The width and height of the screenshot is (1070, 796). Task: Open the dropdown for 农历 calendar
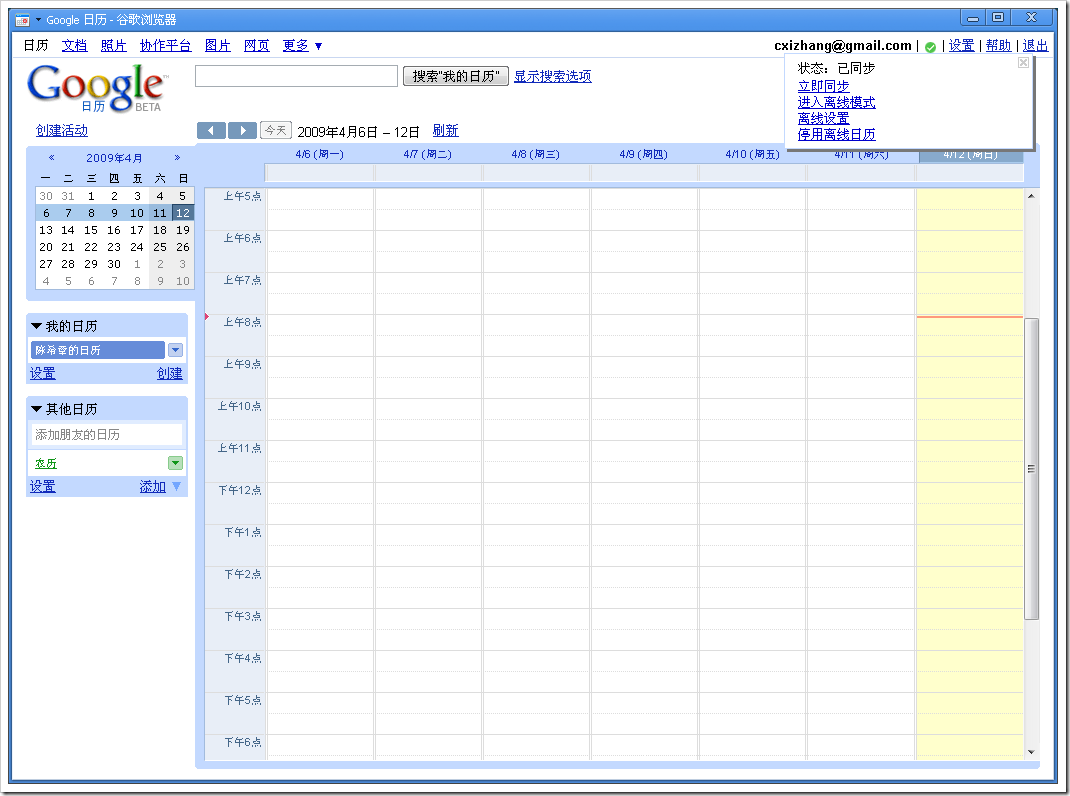click(175, 464)
